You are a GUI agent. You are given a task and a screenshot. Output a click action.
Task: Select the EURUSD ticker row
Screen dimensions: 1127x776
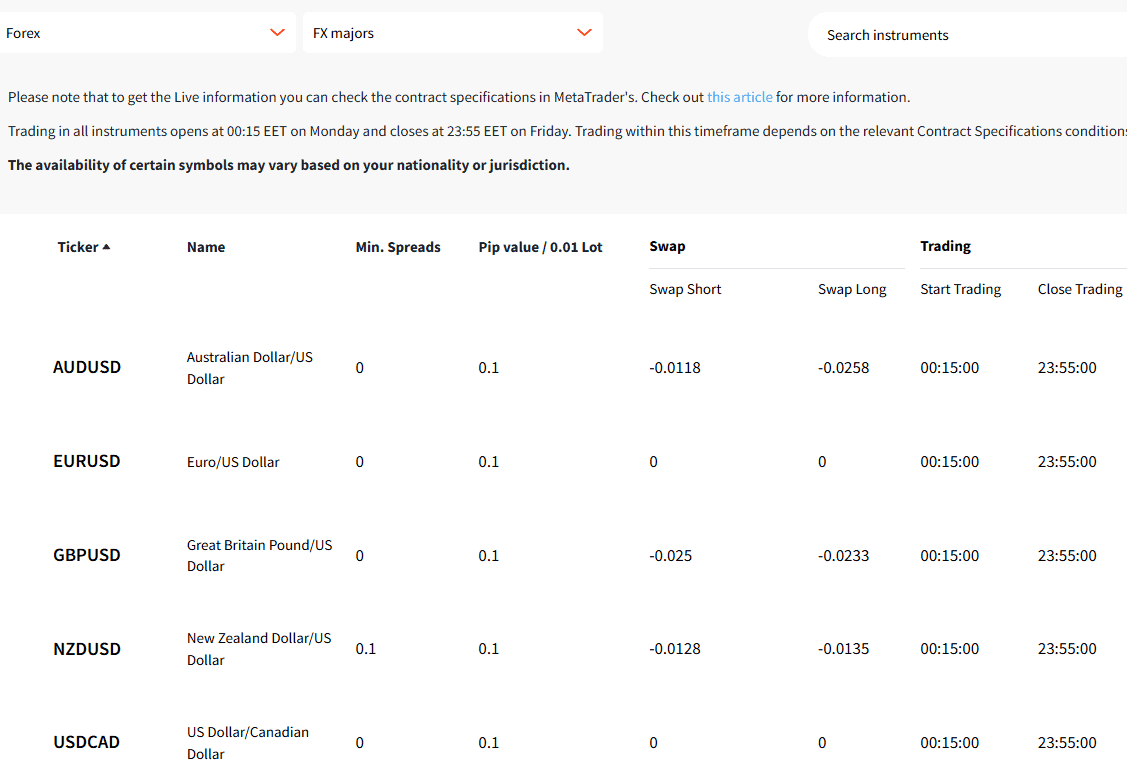(87, 461)
